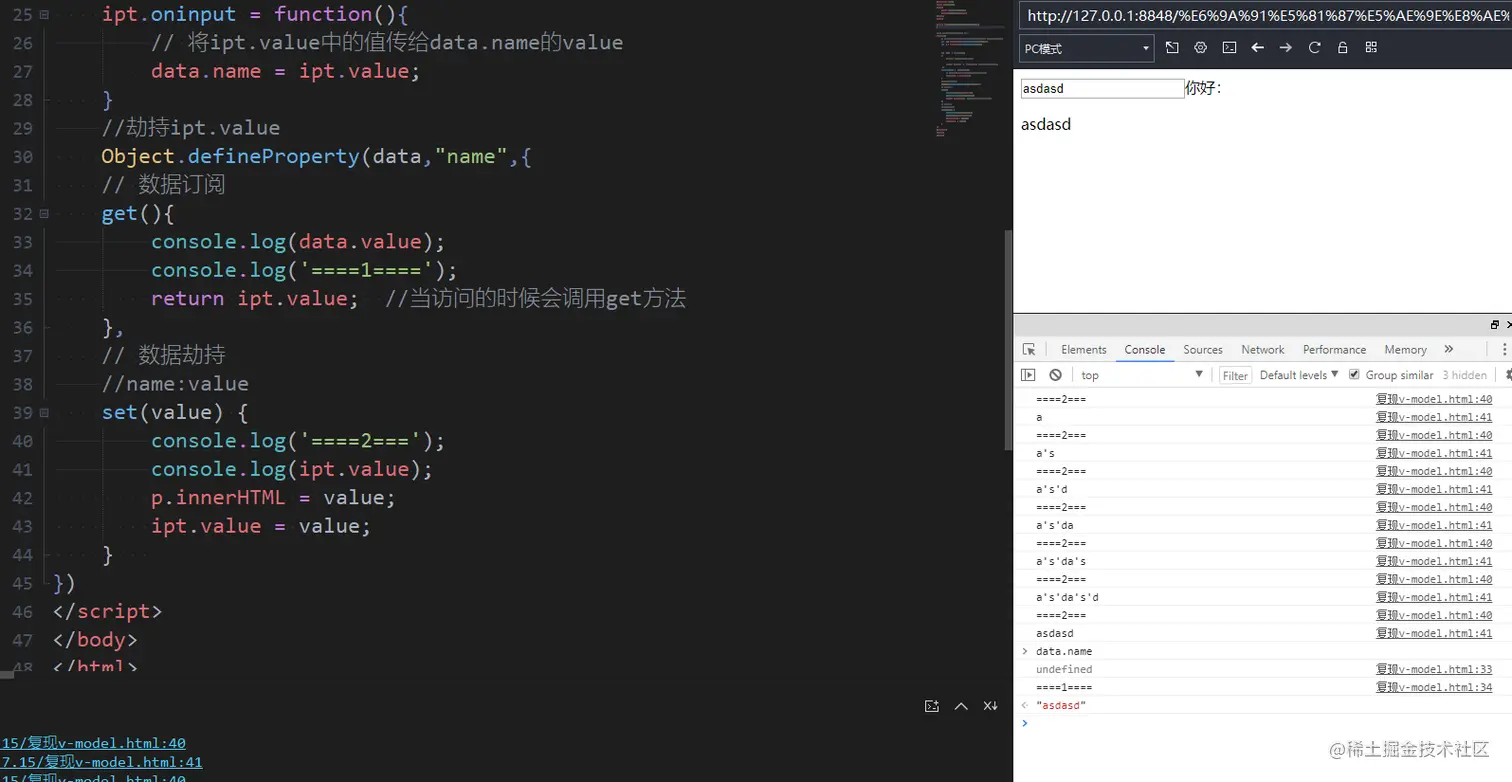Show the QR code for preview

point(1372,48)
